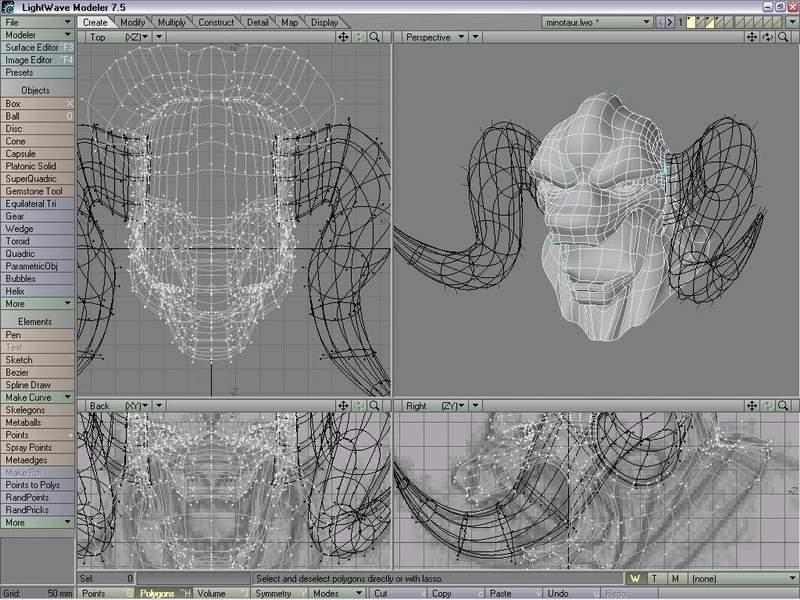Select the Box object tool

click(37, 104)
